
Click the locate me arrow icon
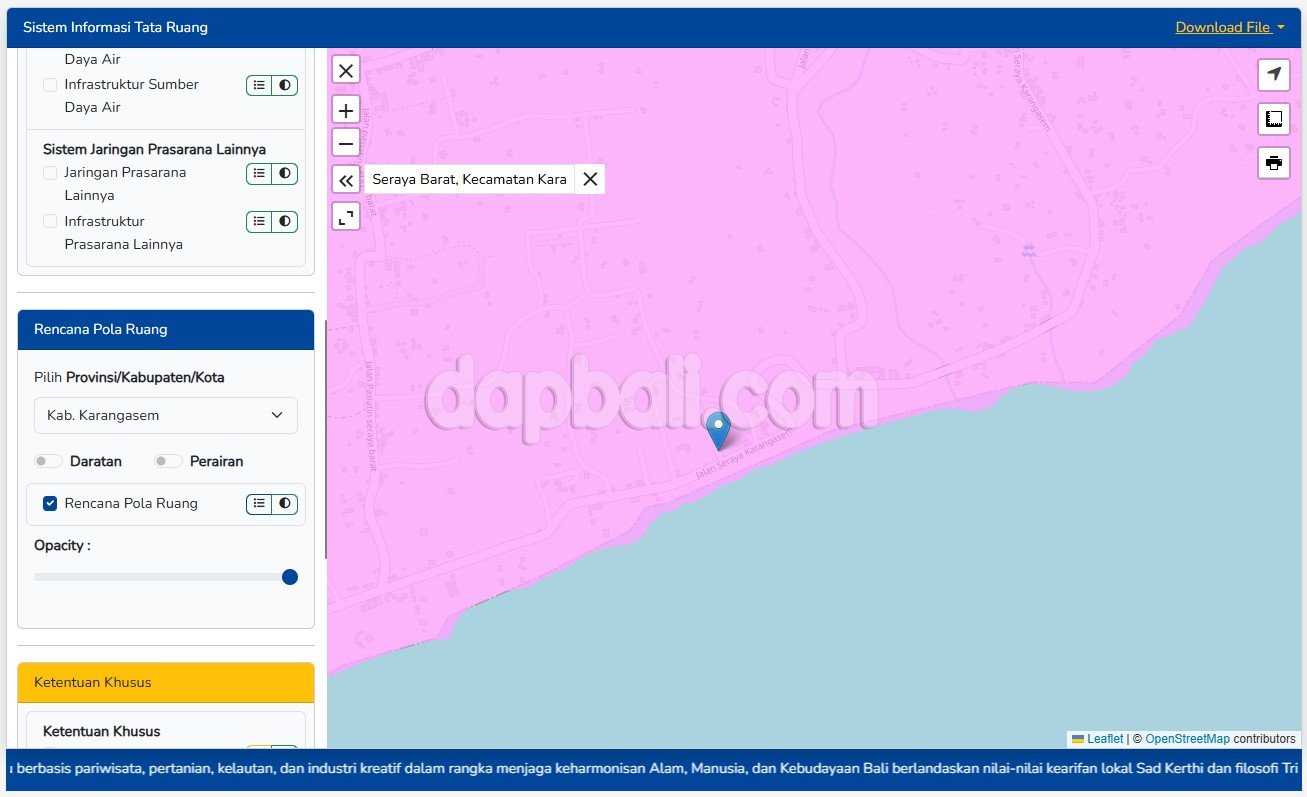pyautogui.click(x=1273, y=74)
